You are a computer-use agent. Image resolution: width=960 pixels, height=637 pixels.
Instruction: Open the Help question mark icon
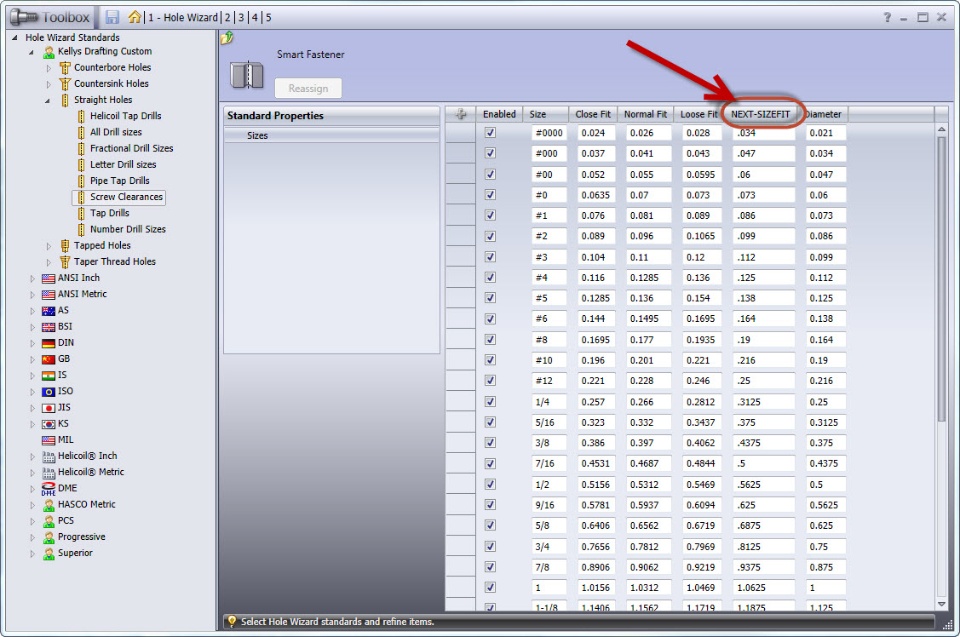click(x=887, y=17)
